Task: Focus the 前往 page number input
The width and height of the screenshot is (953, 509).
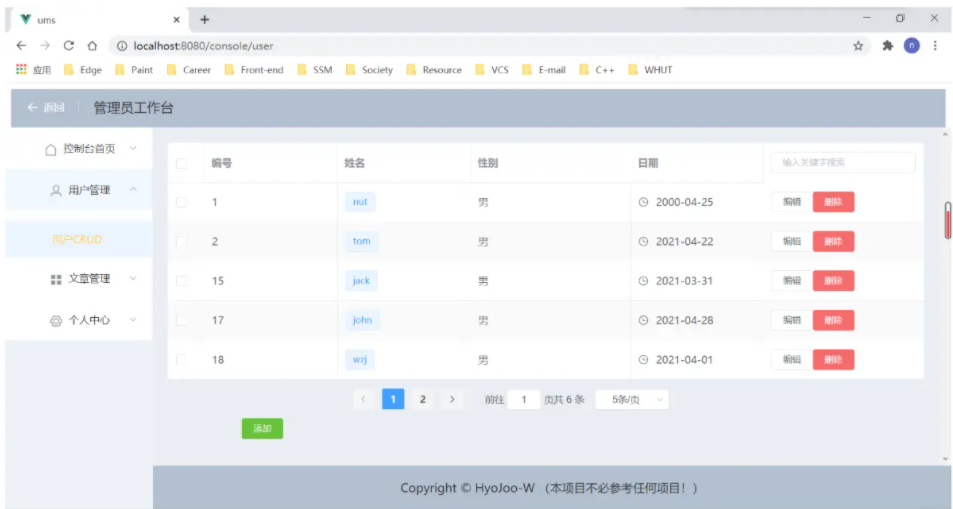Action: point(524,400)
